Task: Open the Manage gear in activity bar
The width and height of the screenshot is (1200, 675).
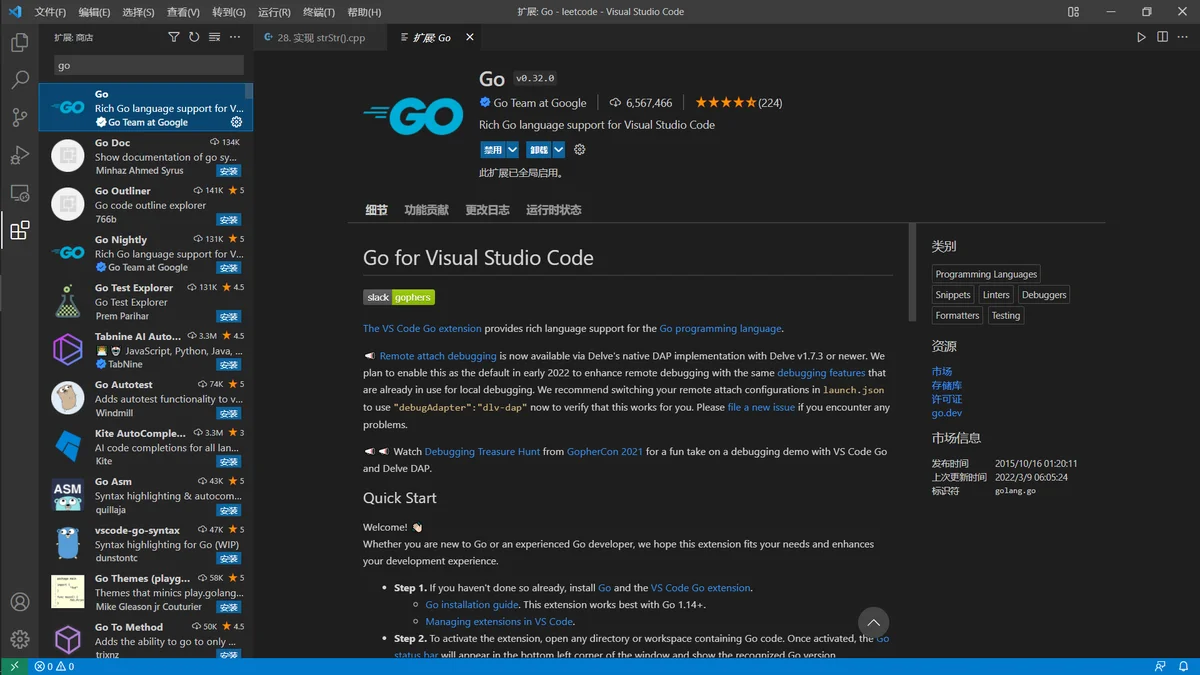Action: [19, 639]
